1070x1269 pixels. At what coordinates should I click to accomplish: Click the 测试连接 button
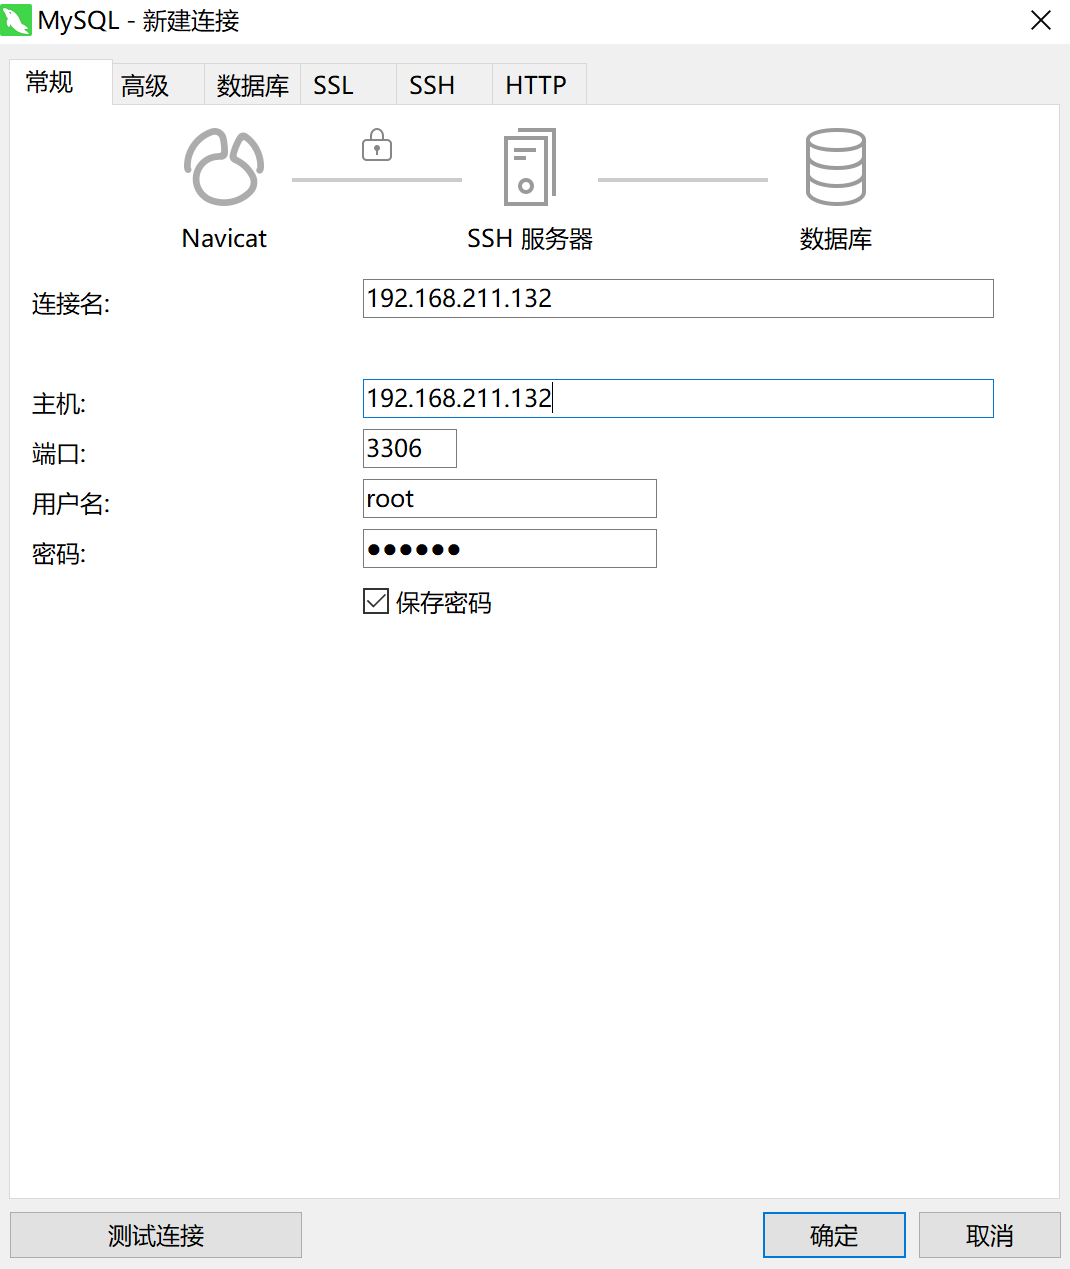click(156, 1235)
